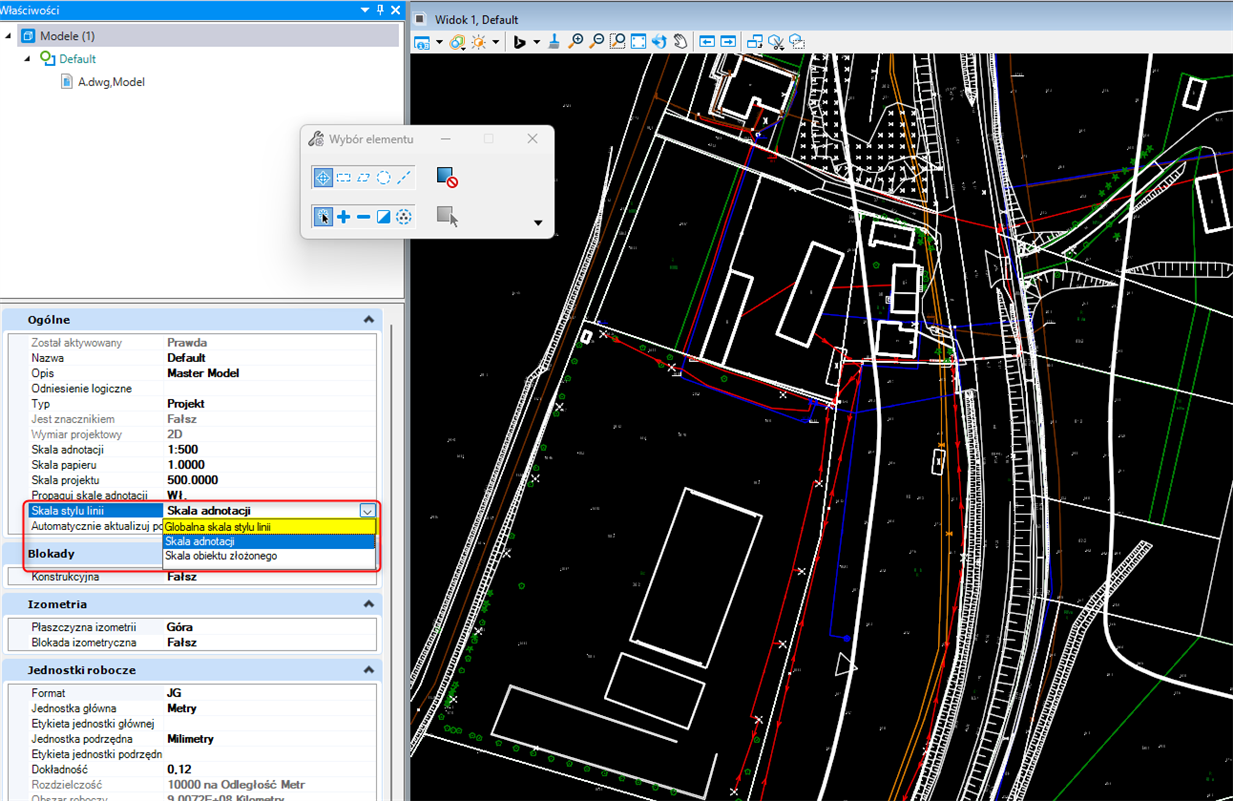The width and height of the screenshot is (1233, 801).
Task: Choose the circle selection method icon
Action: tap(383, 178)
